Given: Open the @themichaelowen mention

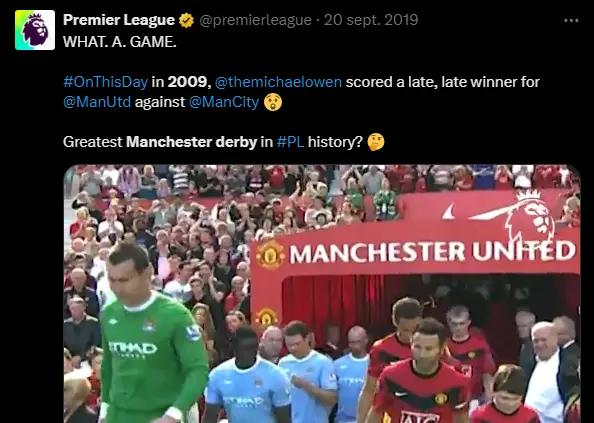Looking at the screenshot, I should click(278, 82).
